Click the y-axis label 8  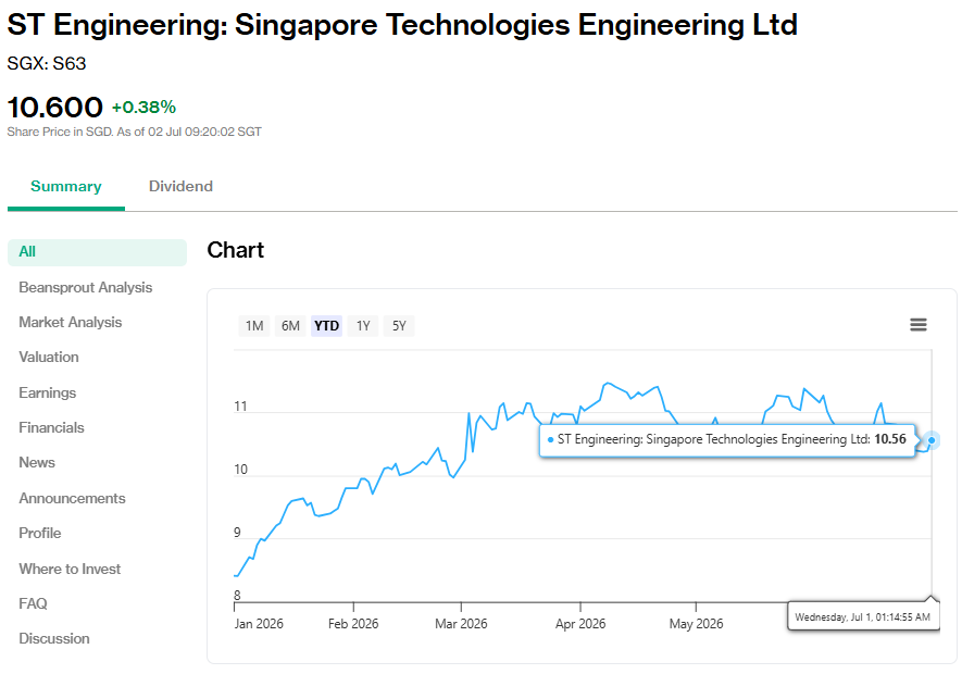[x=237, y=595]
